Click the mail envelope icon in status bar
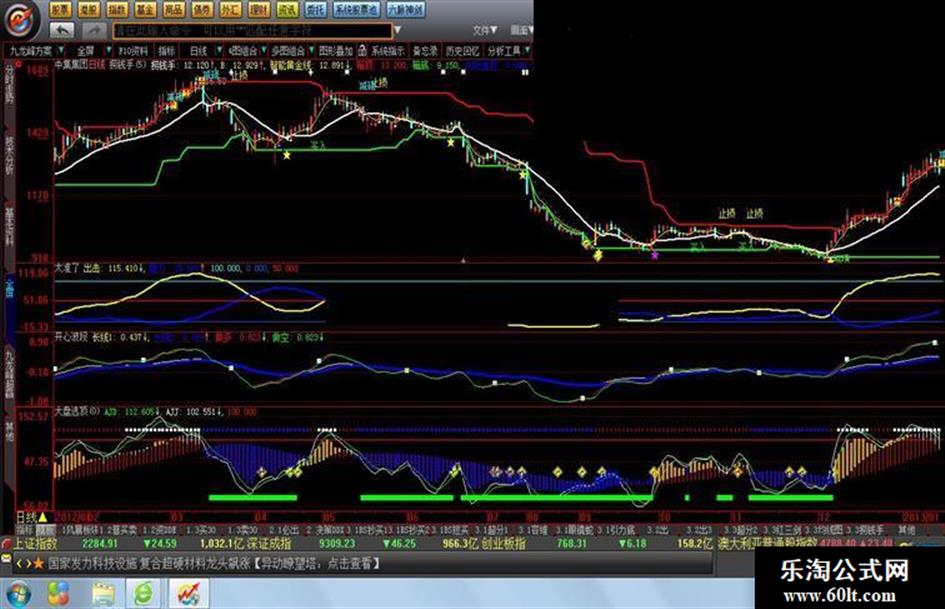This screenshot has height=609, width=945. tap(7, 559)
